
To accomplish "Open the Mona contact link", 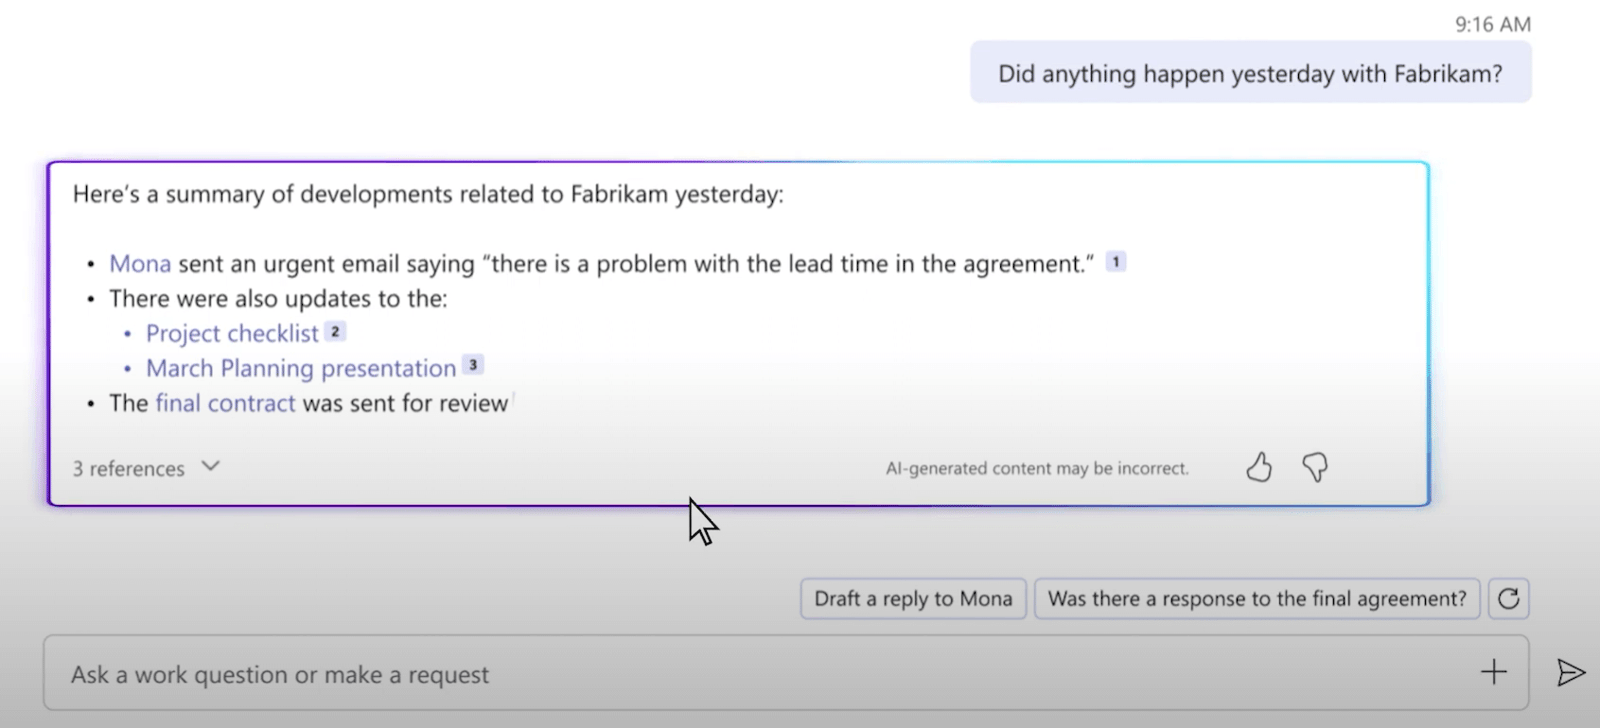I will click(139, 263).
